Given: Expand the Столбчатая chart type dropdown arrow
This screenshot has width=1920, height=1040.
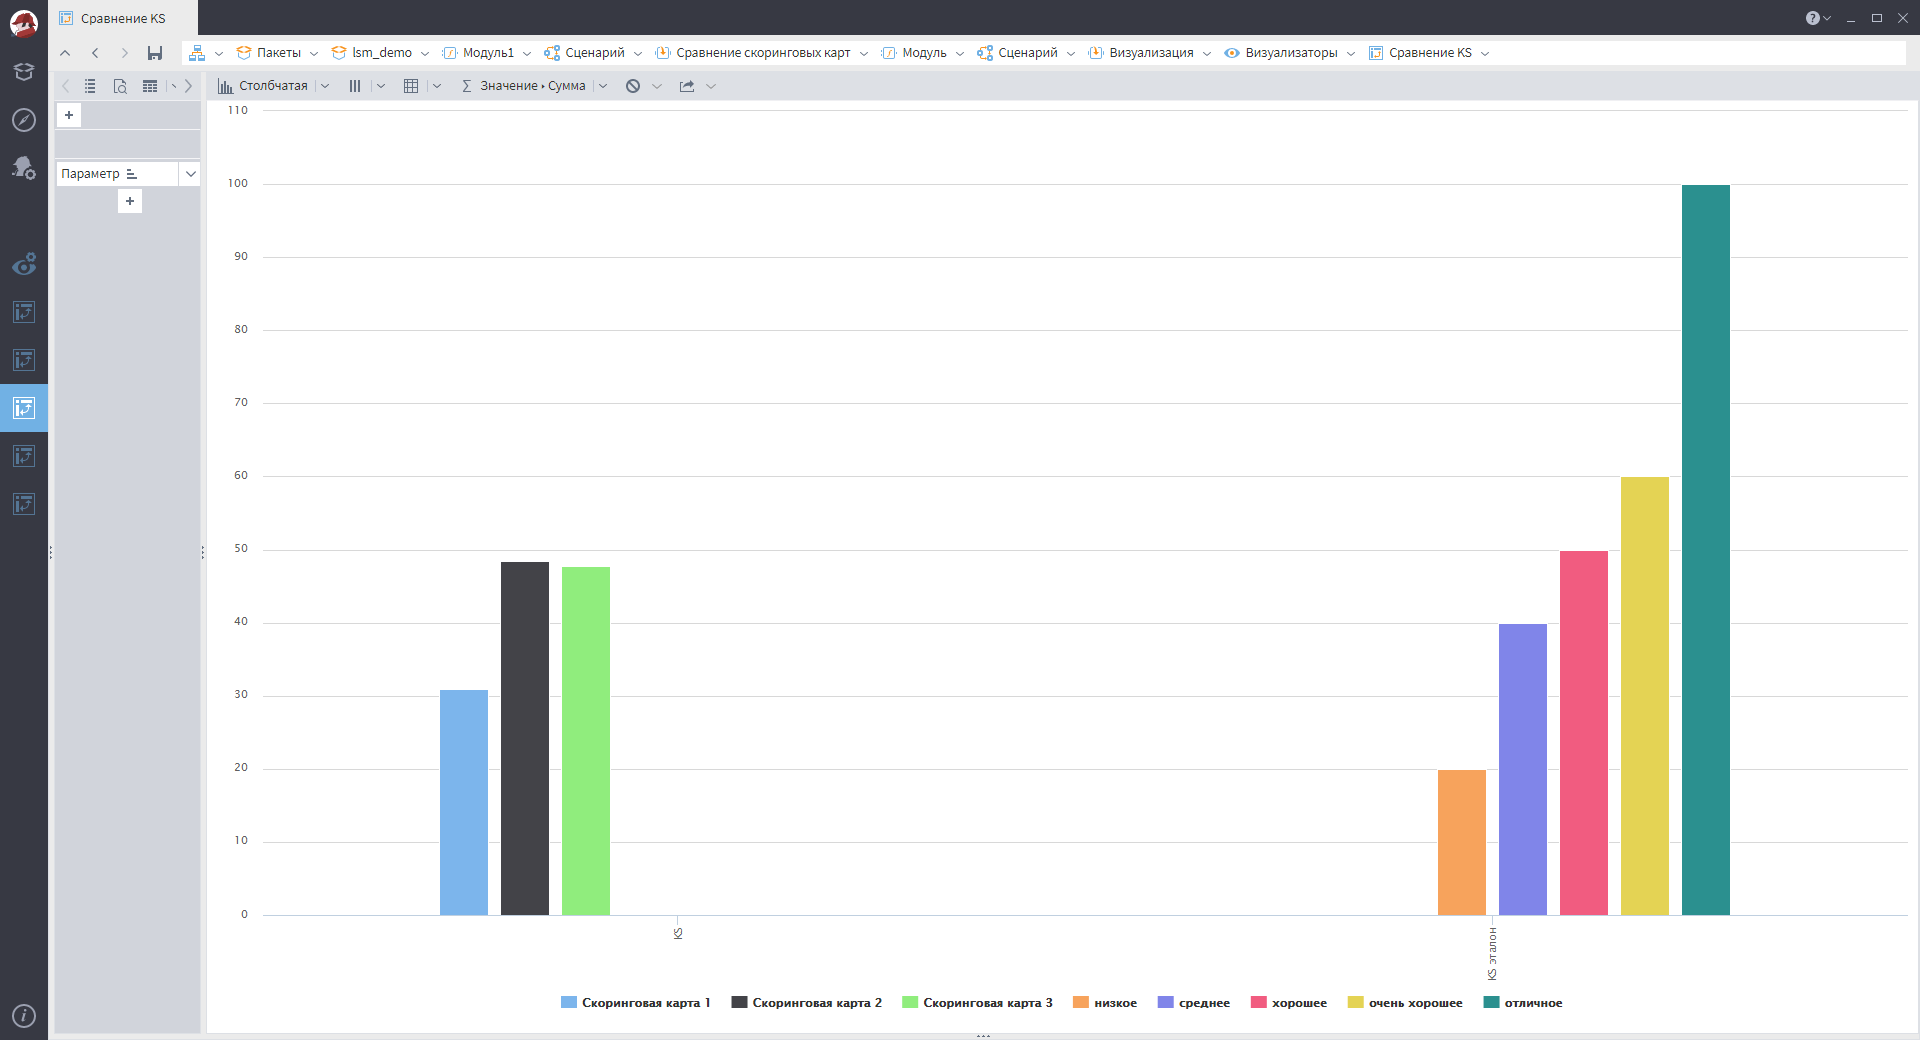Looking at the screenshot, I should (325, 86).
